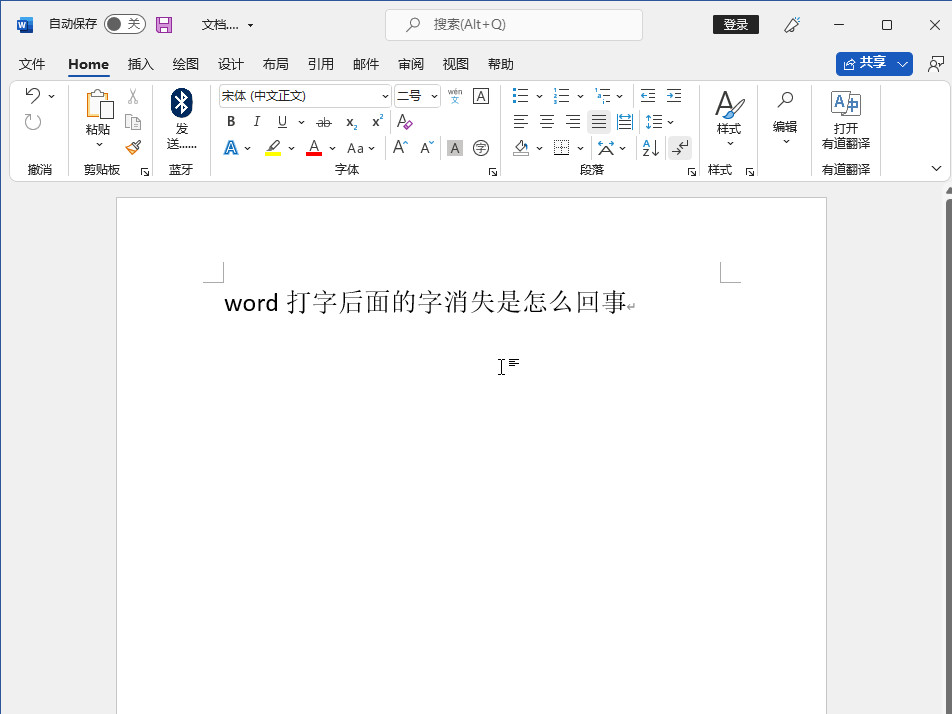Increase font size with A^ icon

401,148
